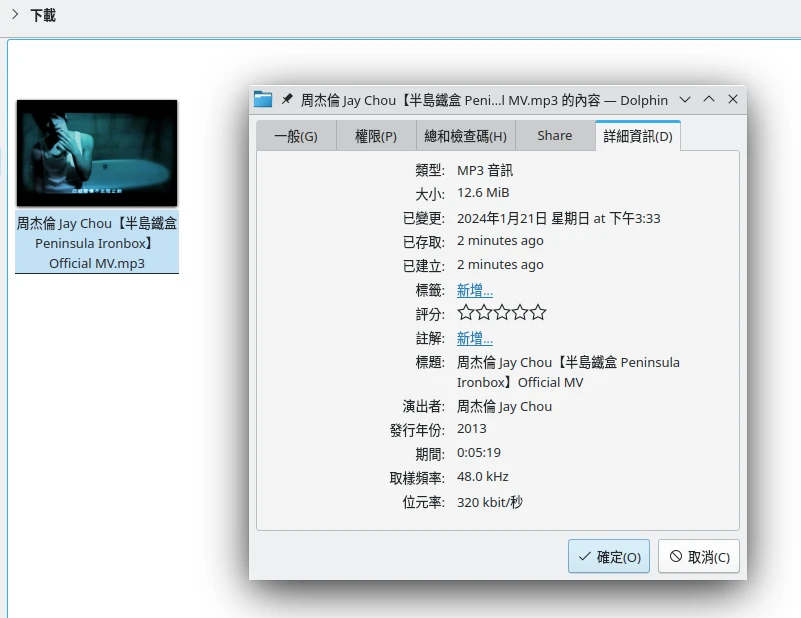801x618 pixels.
Task: Switch to the 一般(G) tab
Action: pos(295,136)
